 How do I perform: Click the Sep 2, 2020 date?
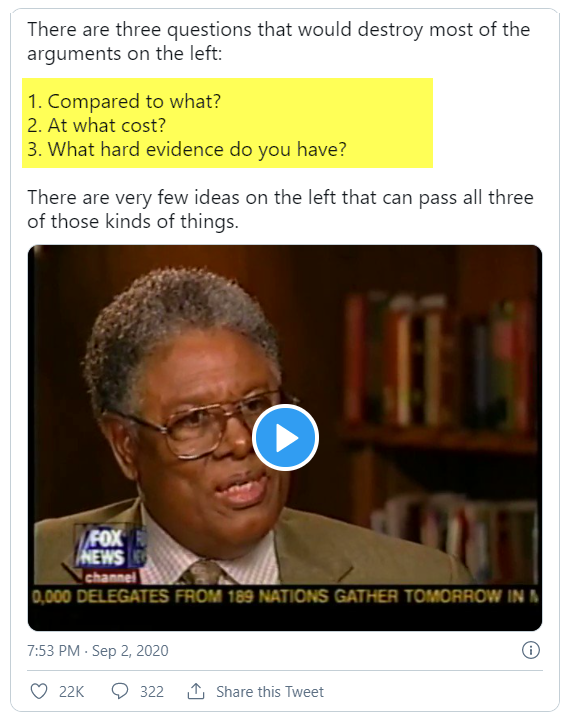[130, 651]
